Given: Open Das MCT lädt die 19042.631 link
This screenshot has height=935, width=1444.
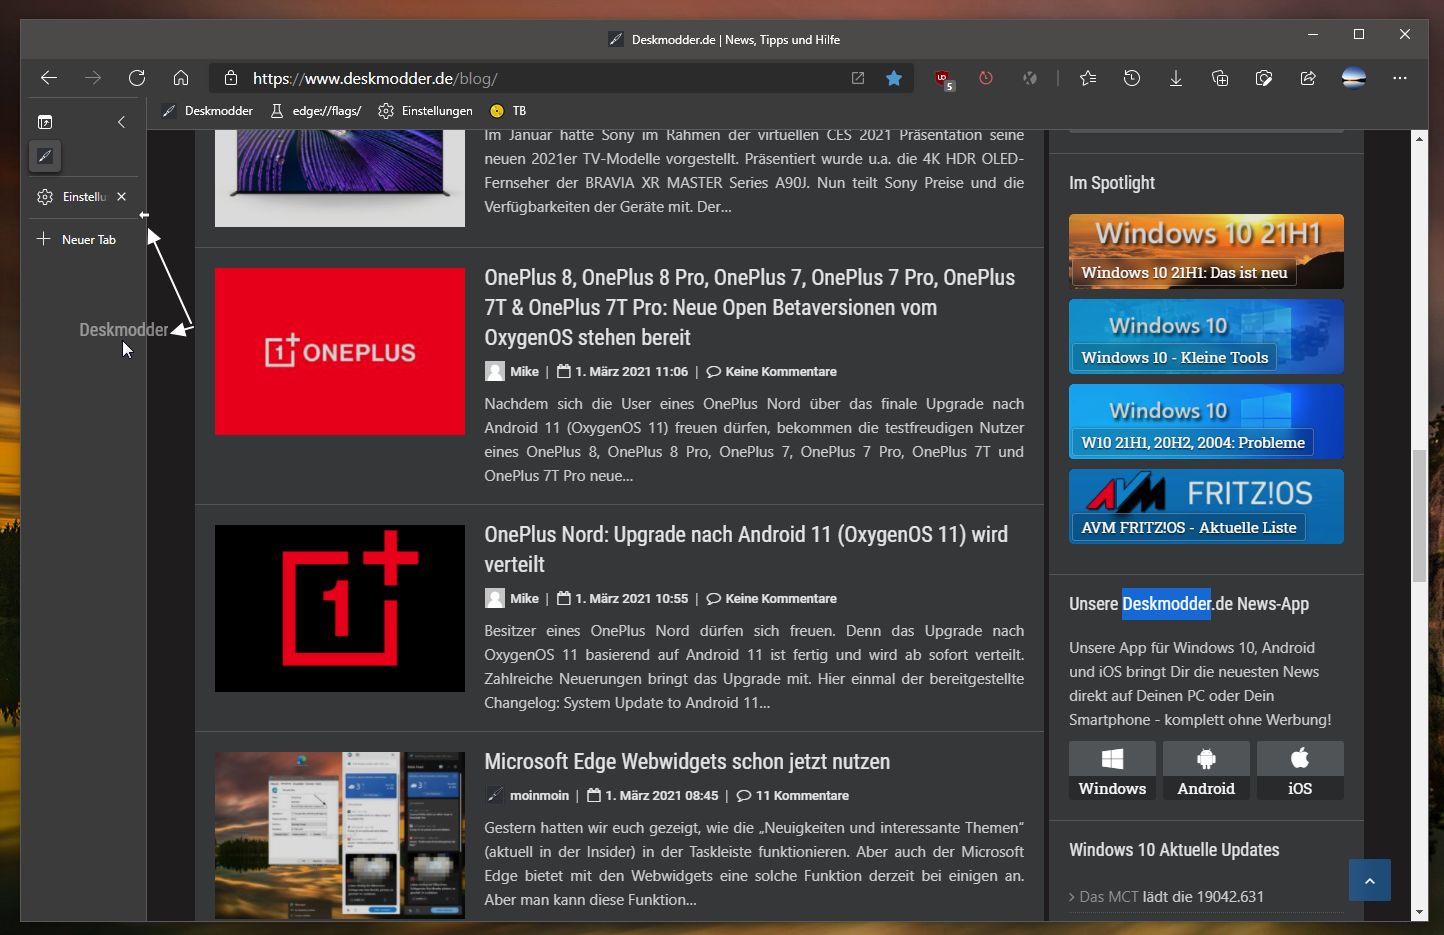Looking at the screenshot, I should coord(1171,896).
